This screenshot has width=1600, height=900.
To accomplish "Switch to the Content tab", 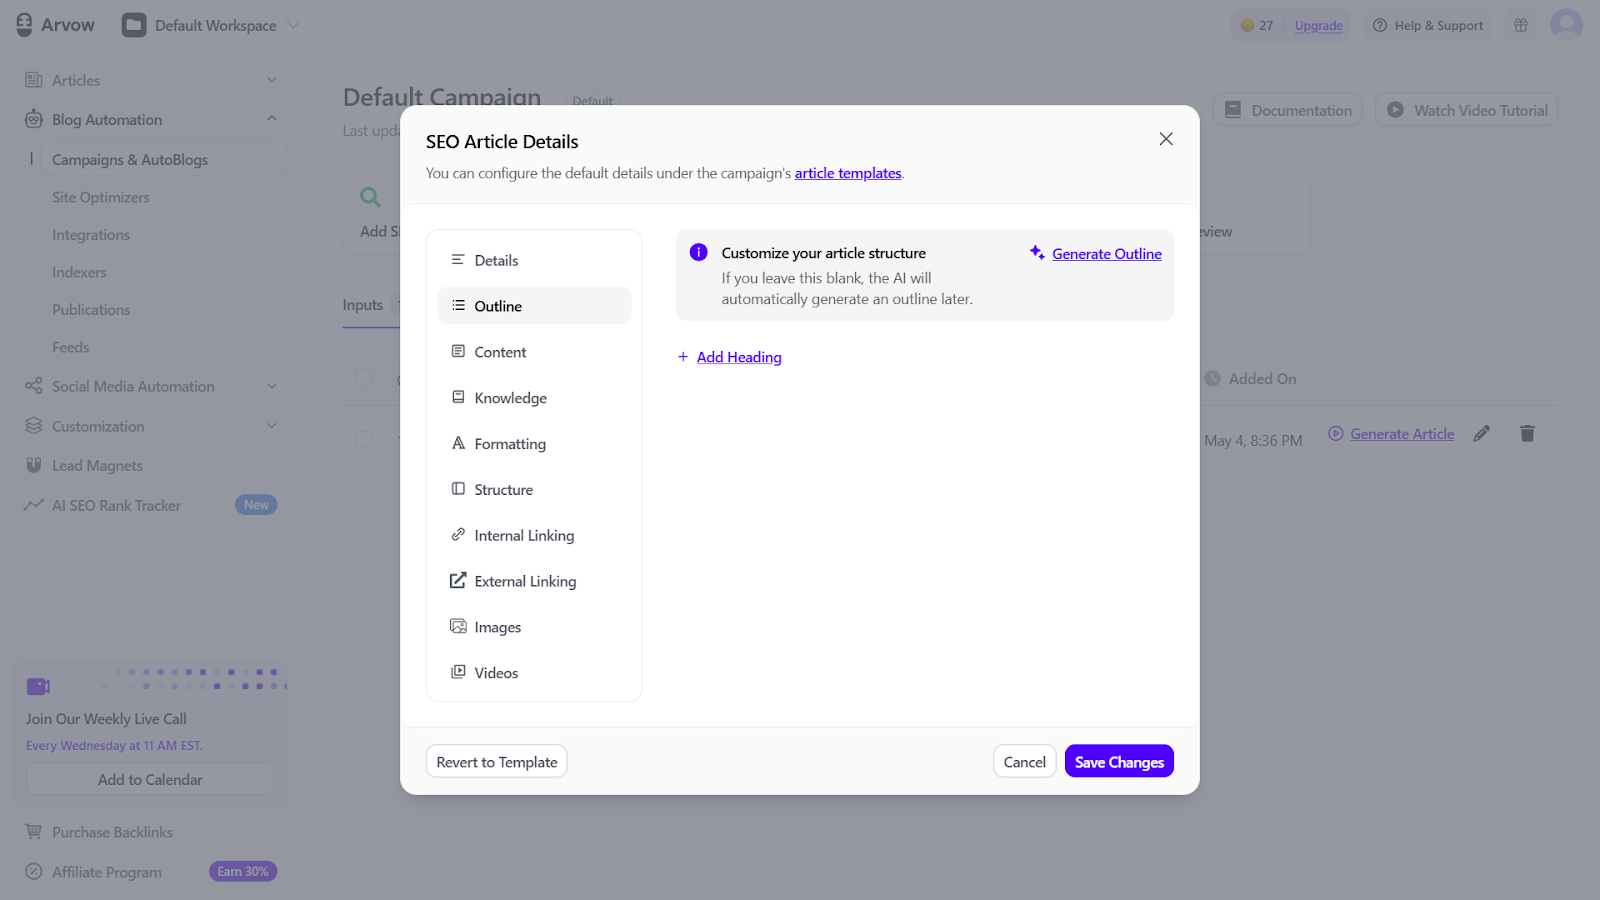I will coord(500,351).
